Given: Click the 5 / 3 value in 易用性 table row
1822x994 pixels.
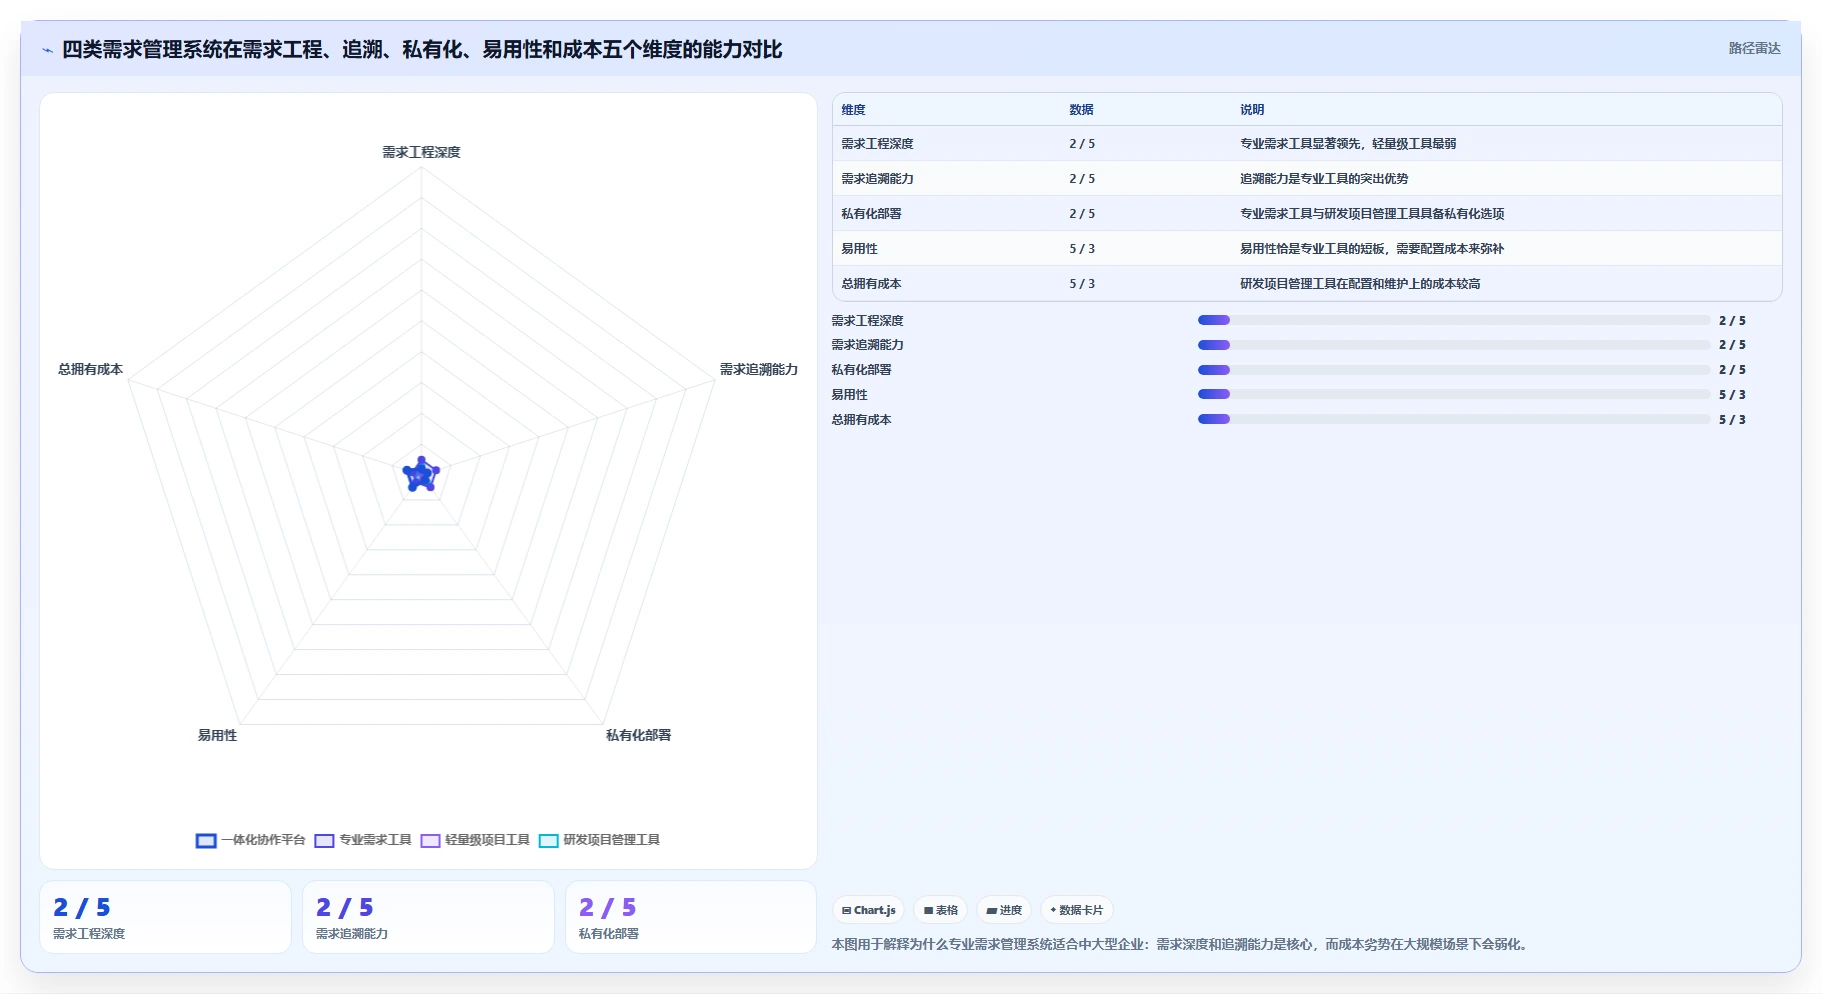Looking at the screenshot, I should 1082,249.
